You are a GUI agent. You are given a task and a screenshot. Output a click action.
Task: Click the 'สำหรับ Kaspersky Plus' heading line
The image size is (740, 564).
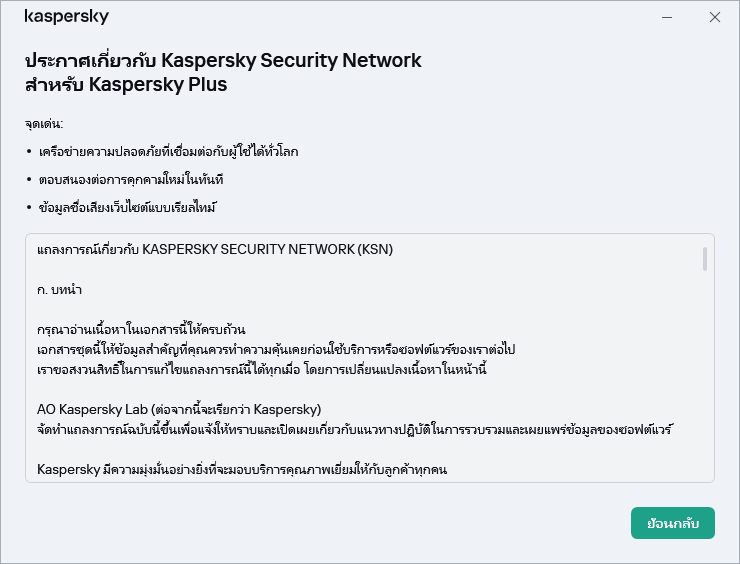pos(126,84)
